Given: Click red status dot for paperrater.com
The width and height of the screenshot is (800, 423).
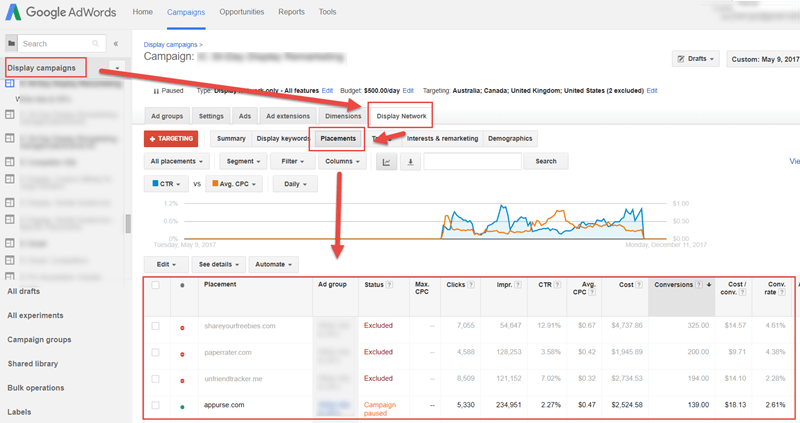Looking at the screenshot, I should point(182,354).
